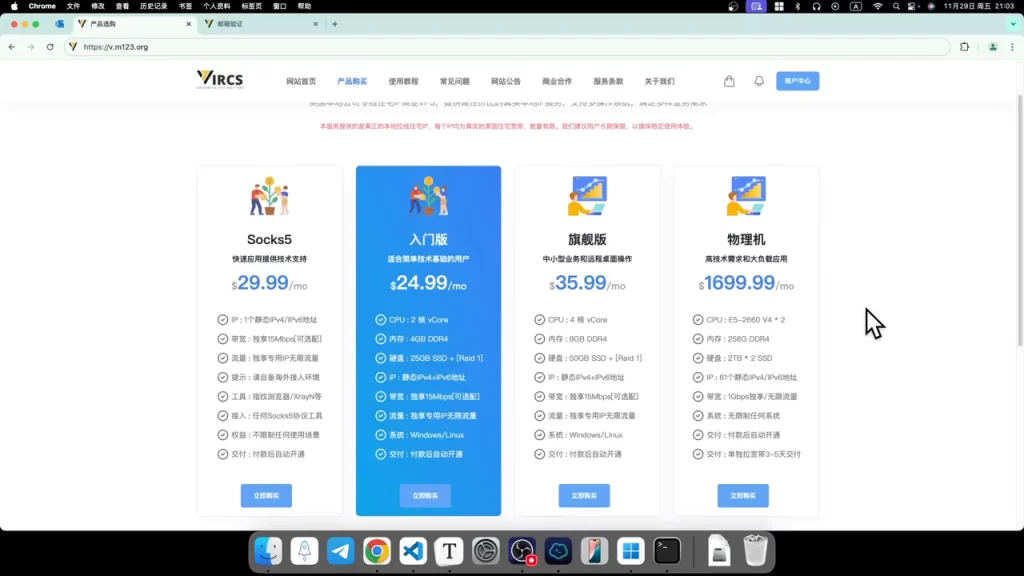Viewport: 1024px width, 576px height.
Task: Click the VIRCS site logo
Action: 220,80
